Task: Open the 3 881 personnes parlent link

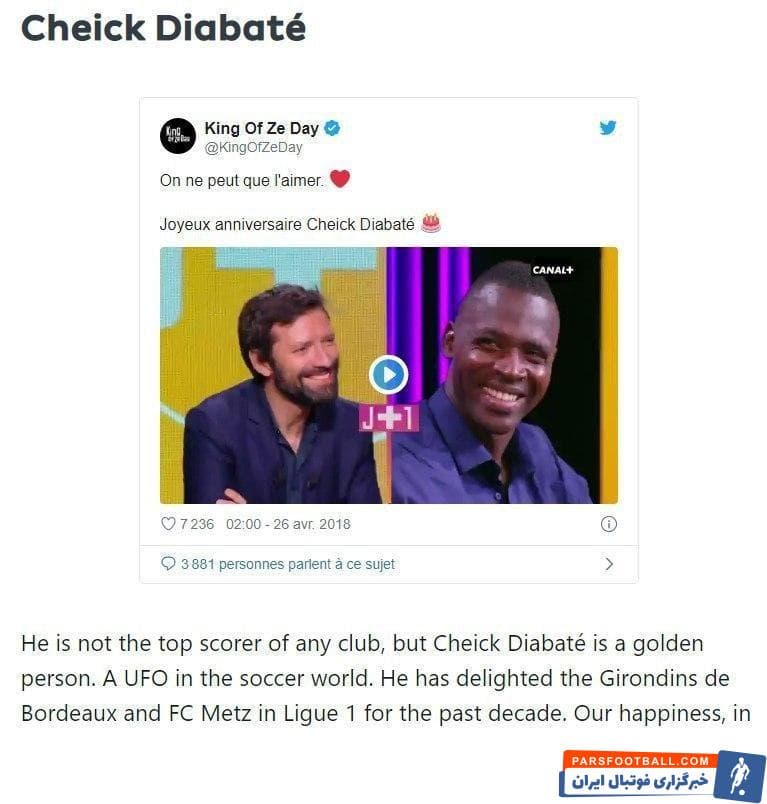Action: (288, 564)
